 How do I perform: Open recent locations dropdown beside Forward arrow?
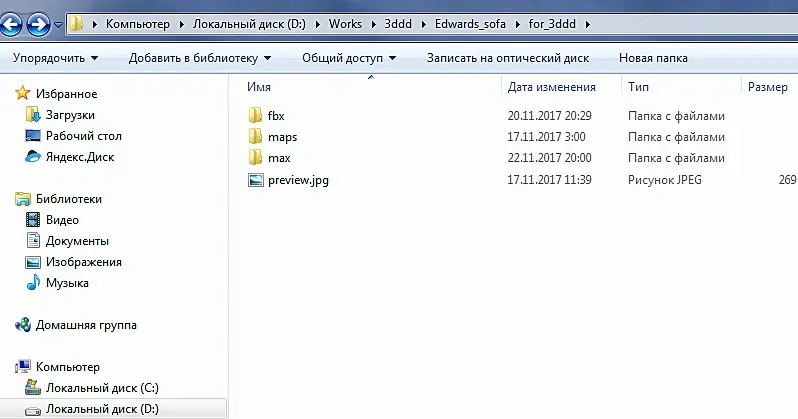point(58,24)
